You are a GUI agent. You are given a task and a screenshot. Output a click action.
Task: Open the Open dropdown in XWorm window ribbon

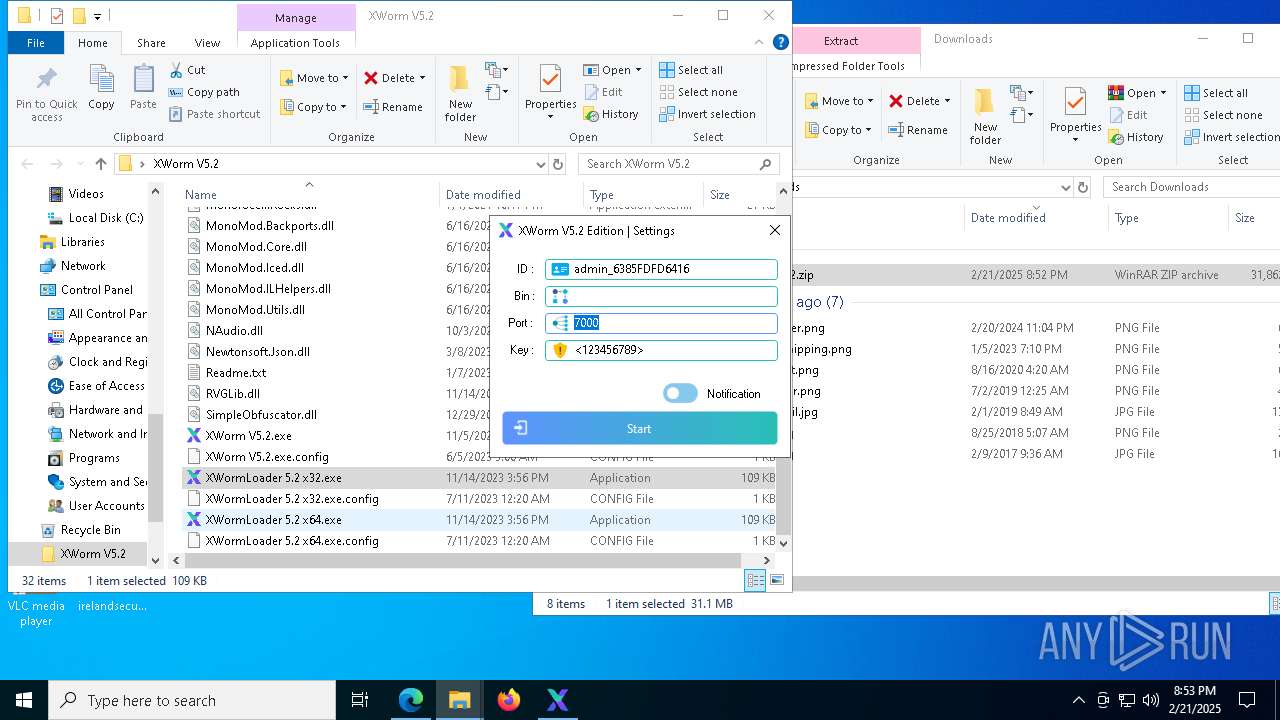tap(613, 70)
